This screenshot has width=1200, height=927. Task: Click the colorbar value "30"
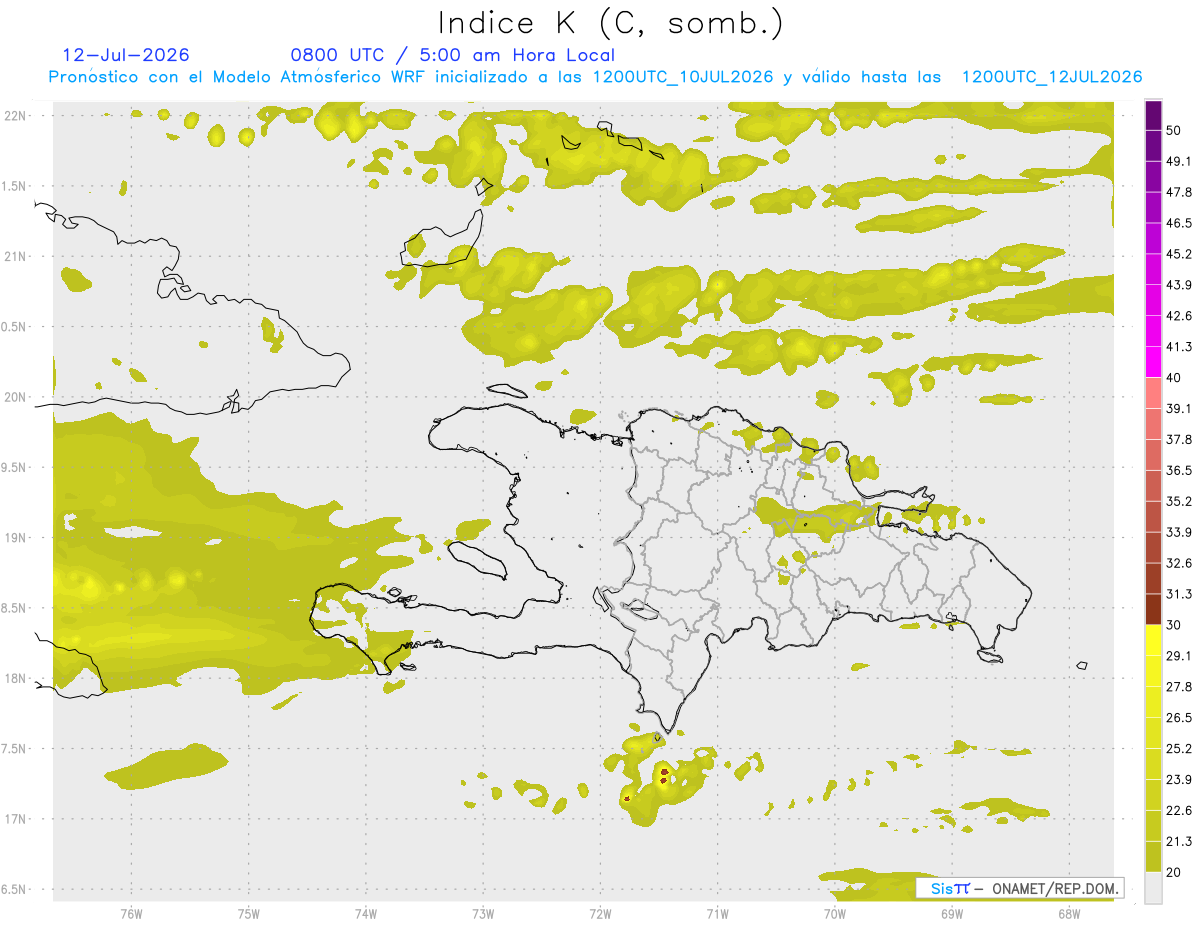(x=1174, y=625)
